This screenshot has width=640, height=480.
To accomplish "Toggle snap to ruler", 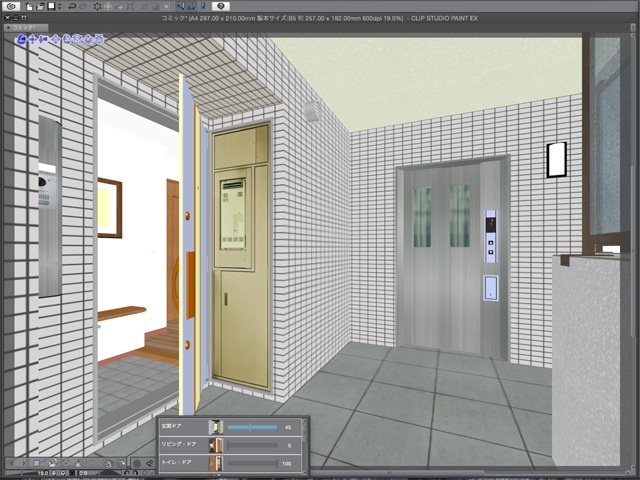I will click(x=180, y=7).
